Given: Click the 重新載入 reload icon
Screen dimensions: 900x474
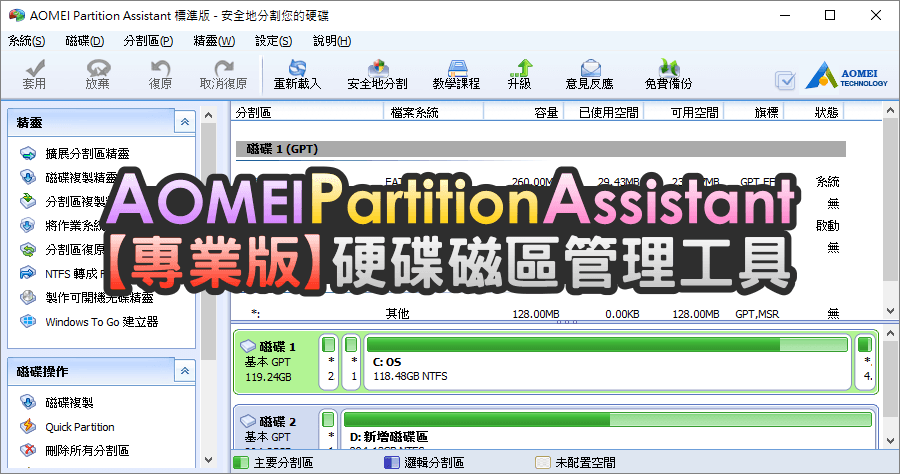Looking at the screenshot, I should (297, 68).
